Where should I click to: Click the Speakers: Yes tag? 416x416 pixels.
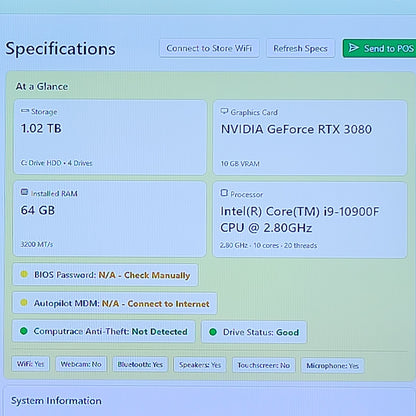200,365
